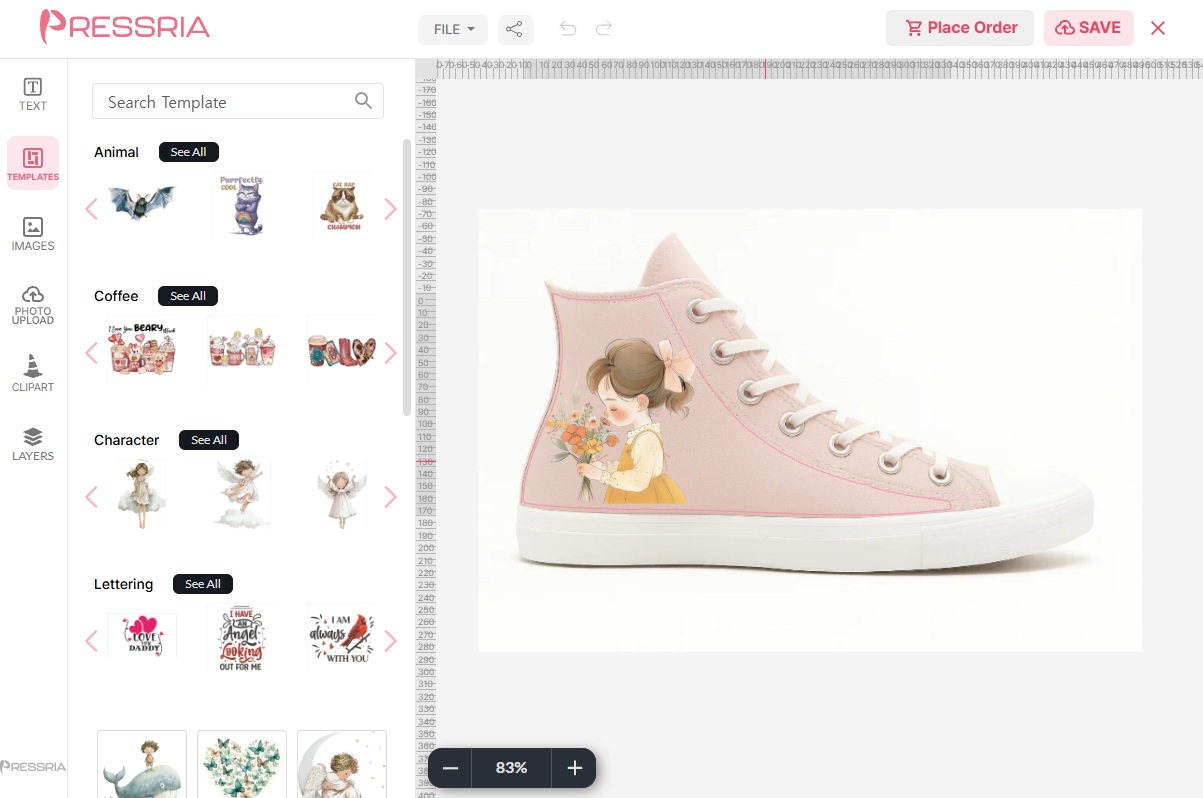This screenshot has height=798, width=1203.
Task: Select the butterfly heart template
Action: click(242, 764)
